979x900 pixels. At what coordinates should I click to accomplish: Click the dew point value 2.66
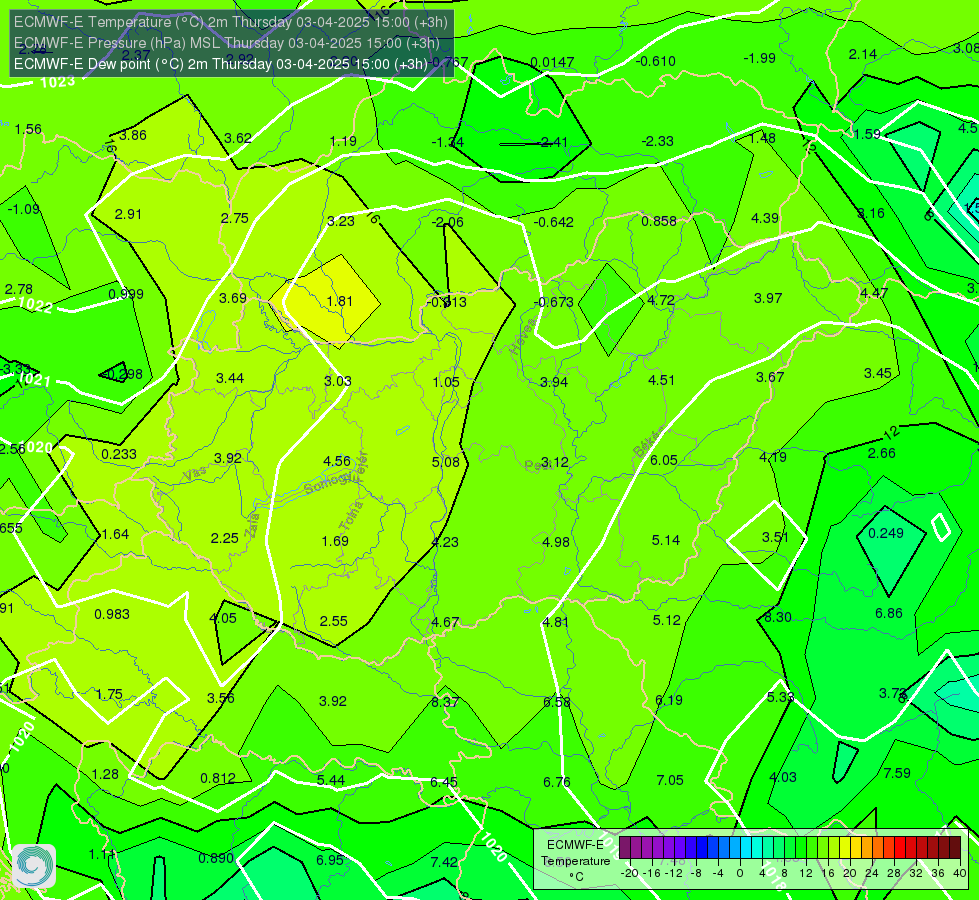point(882,453)
